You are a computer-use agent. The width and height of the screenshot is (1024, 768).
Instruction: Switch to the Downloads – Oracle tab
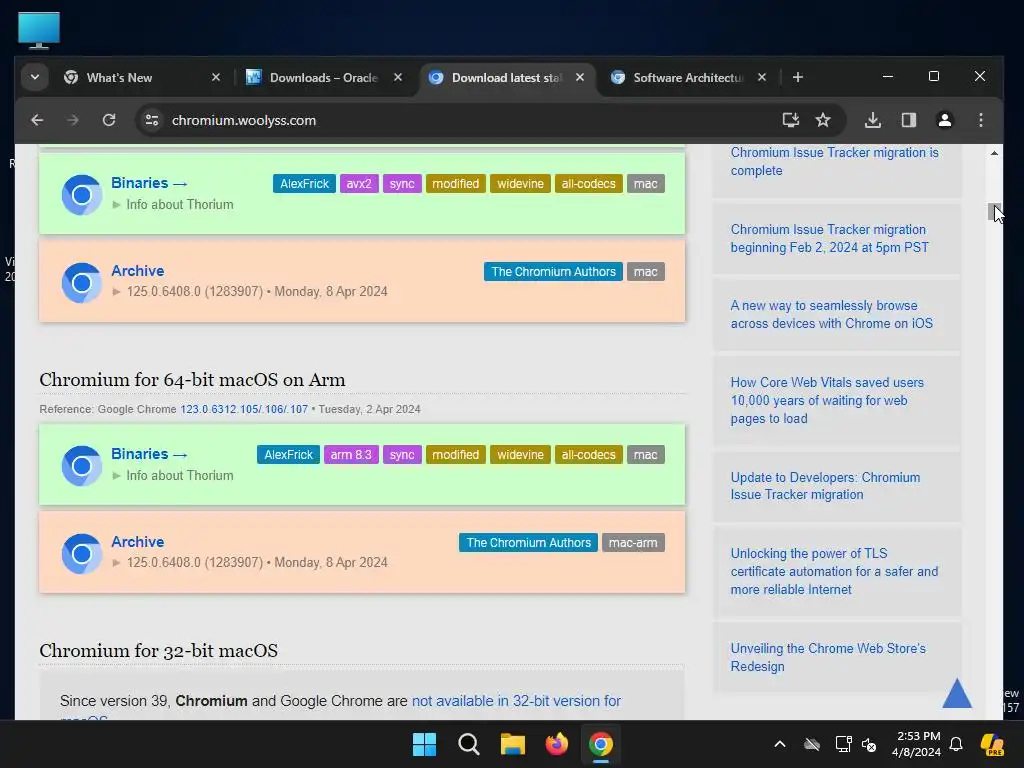324,78
